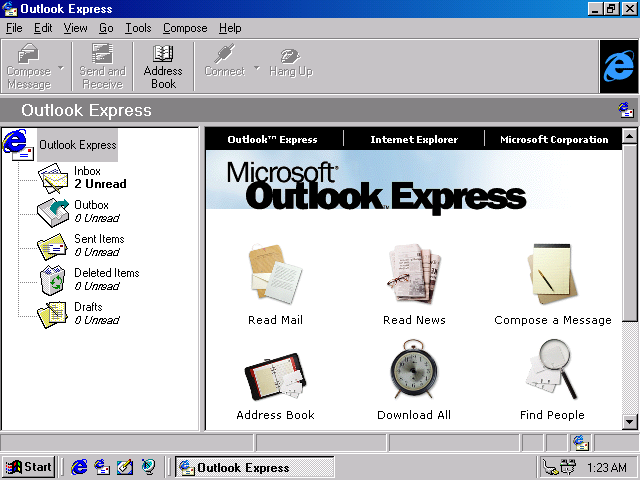Open the Go menu

106,28
